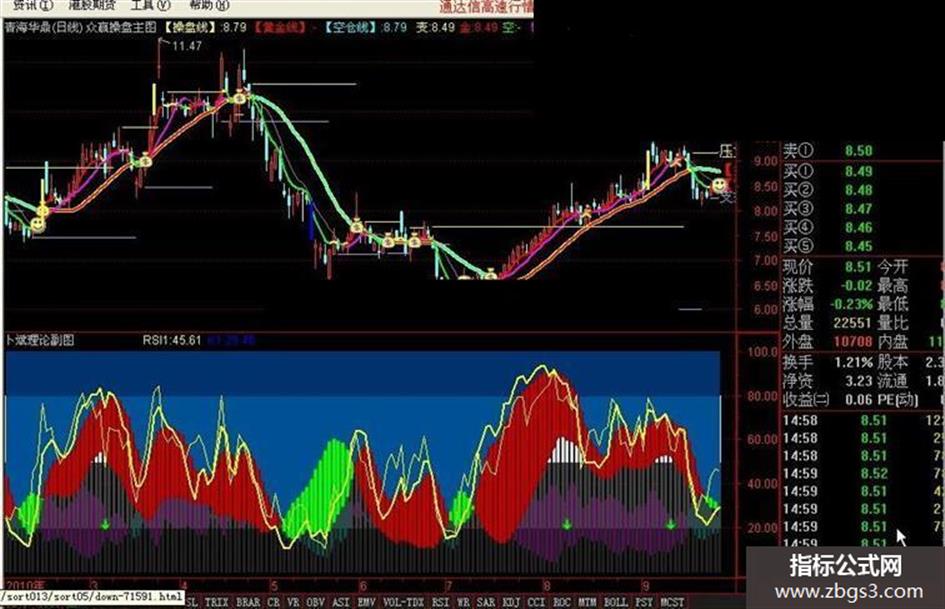The height and width of the screenshot is (609, 945).
Task: Select the BOLL indicator tab
Action: tap(615, 602)
